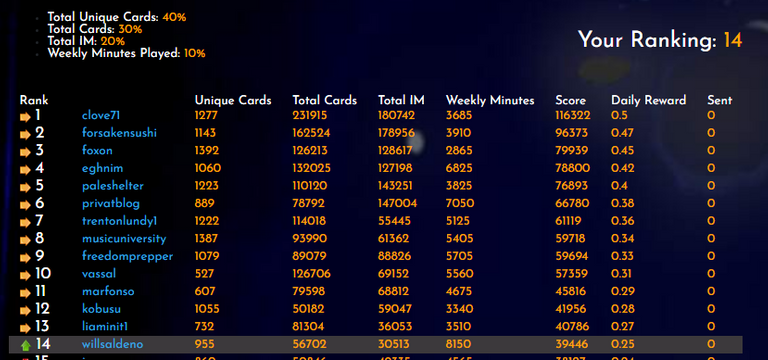Click marfonso's total cards 79598
This screenshot has width=768, height=360.
click(309, 291)
